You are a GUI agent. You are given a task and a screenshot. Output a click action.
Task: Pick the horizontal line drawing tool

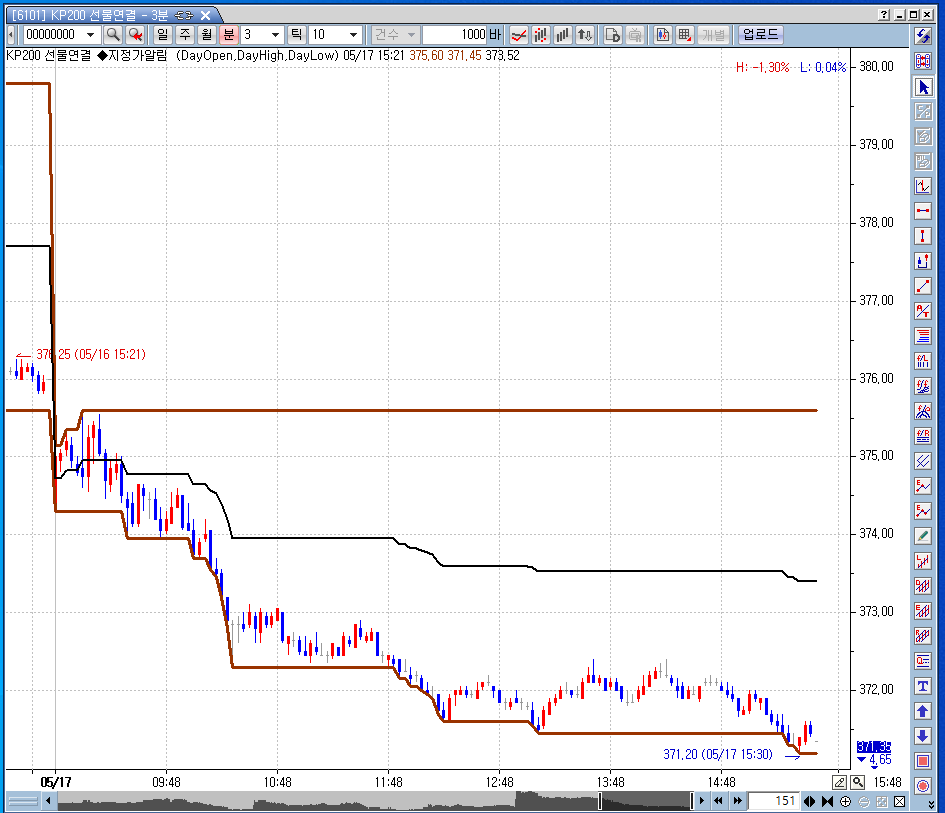(x=923, y=212)
